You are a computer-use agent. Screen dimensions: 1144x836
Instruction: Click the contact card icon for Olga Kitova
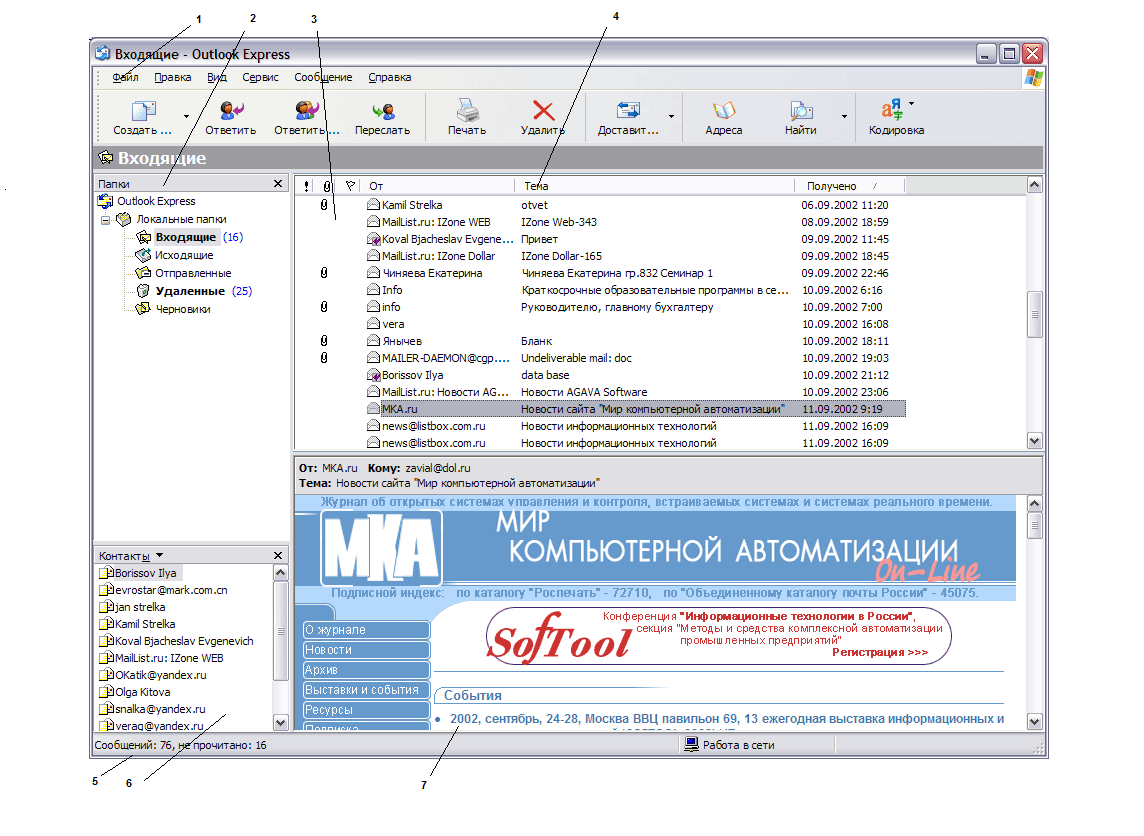coord(107,692)
